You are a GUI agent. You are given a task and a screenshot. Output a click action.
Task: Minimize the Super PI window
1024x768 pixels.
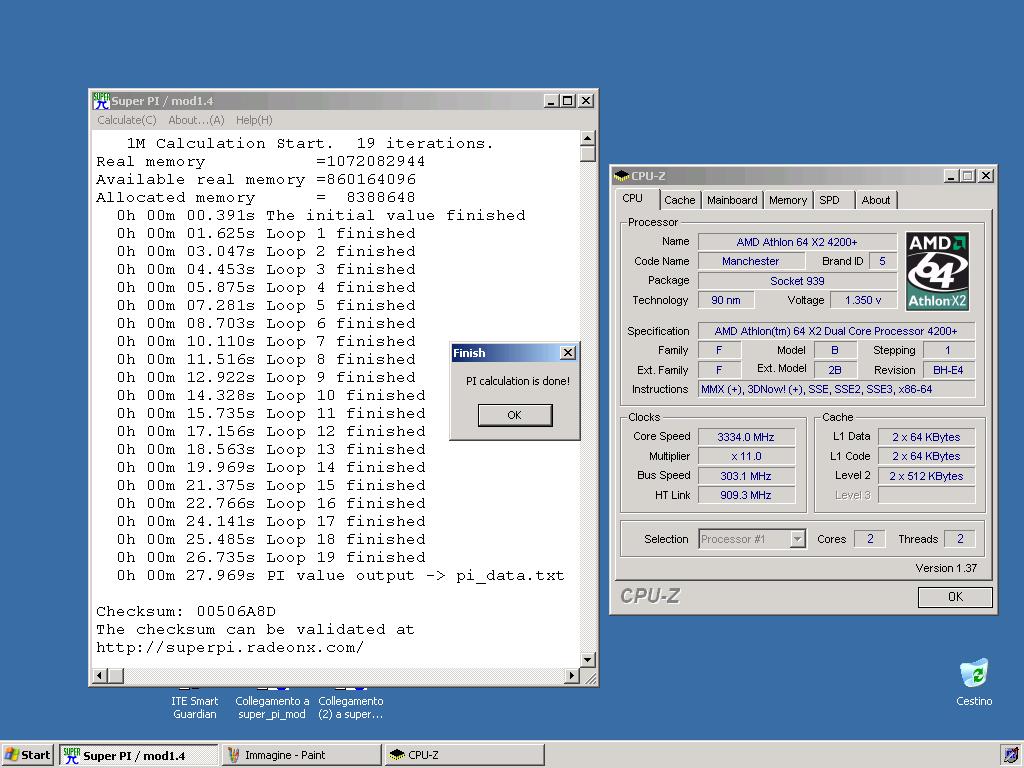[551, 101]
